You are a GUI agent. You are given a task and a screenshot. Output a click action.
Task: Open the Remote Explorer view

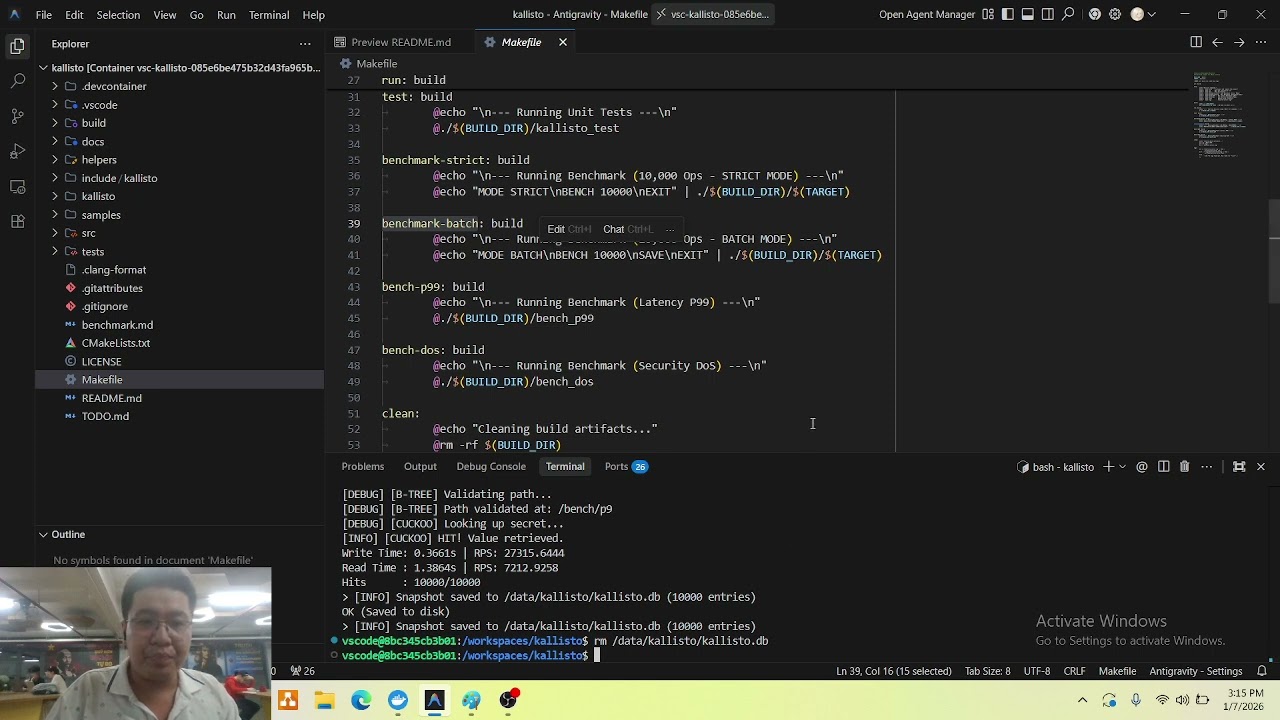pos(17,186)
